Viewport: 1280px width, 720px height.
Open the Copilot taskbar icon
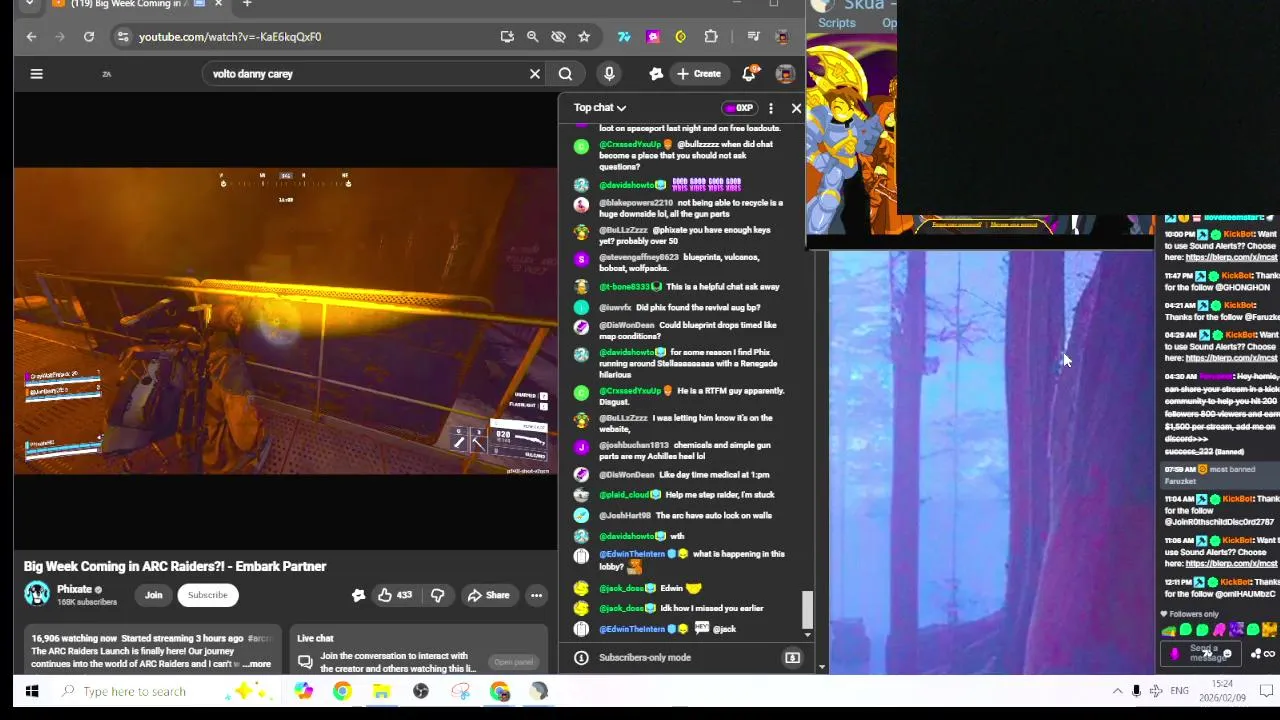(303, 691)
